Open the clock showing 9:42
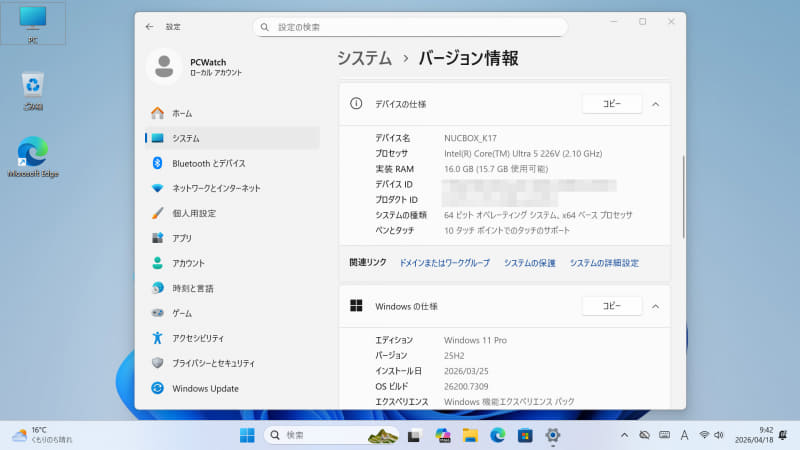The image size is (800, 450). pos(754,435)
